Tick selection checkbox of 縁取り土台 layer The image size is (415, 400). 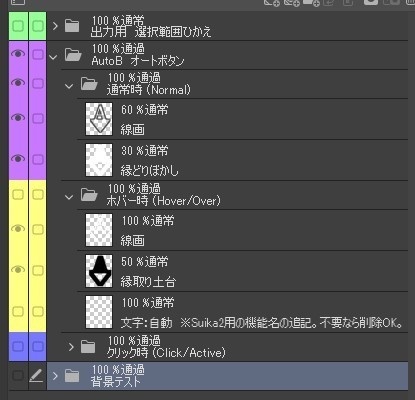38,270
